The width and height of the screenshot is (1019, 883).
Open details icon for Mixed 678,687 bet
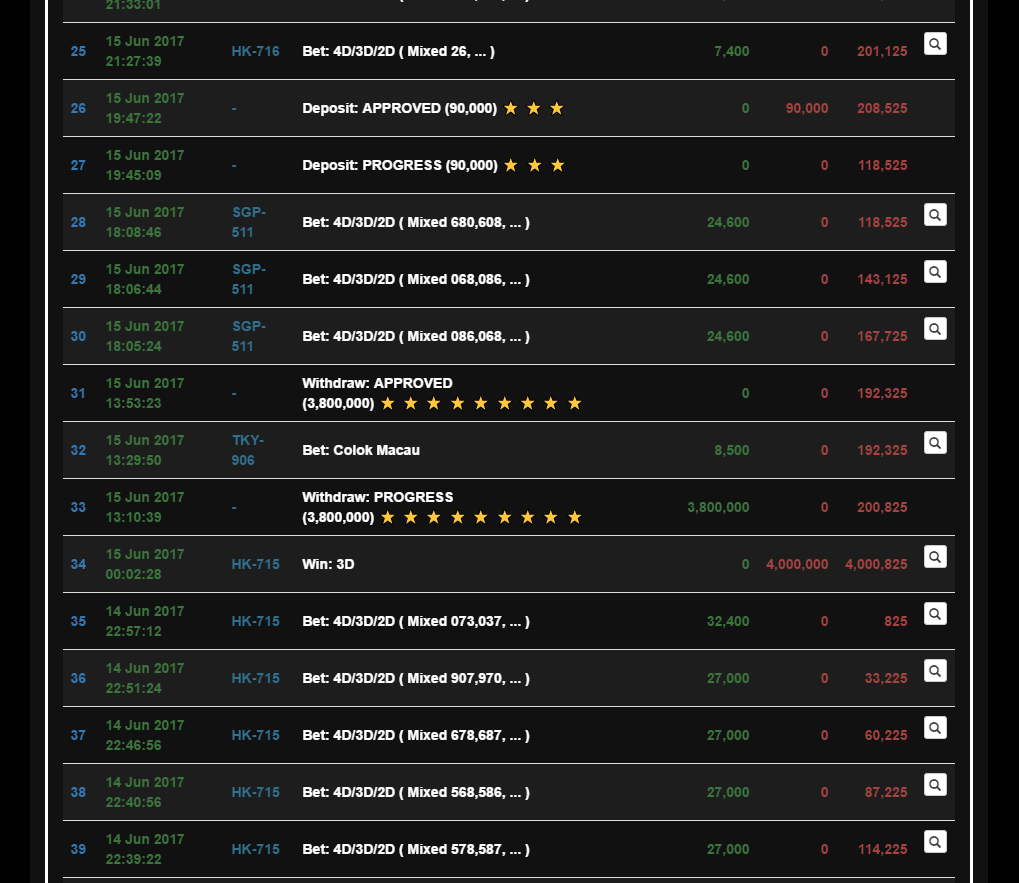click(935, 727)
